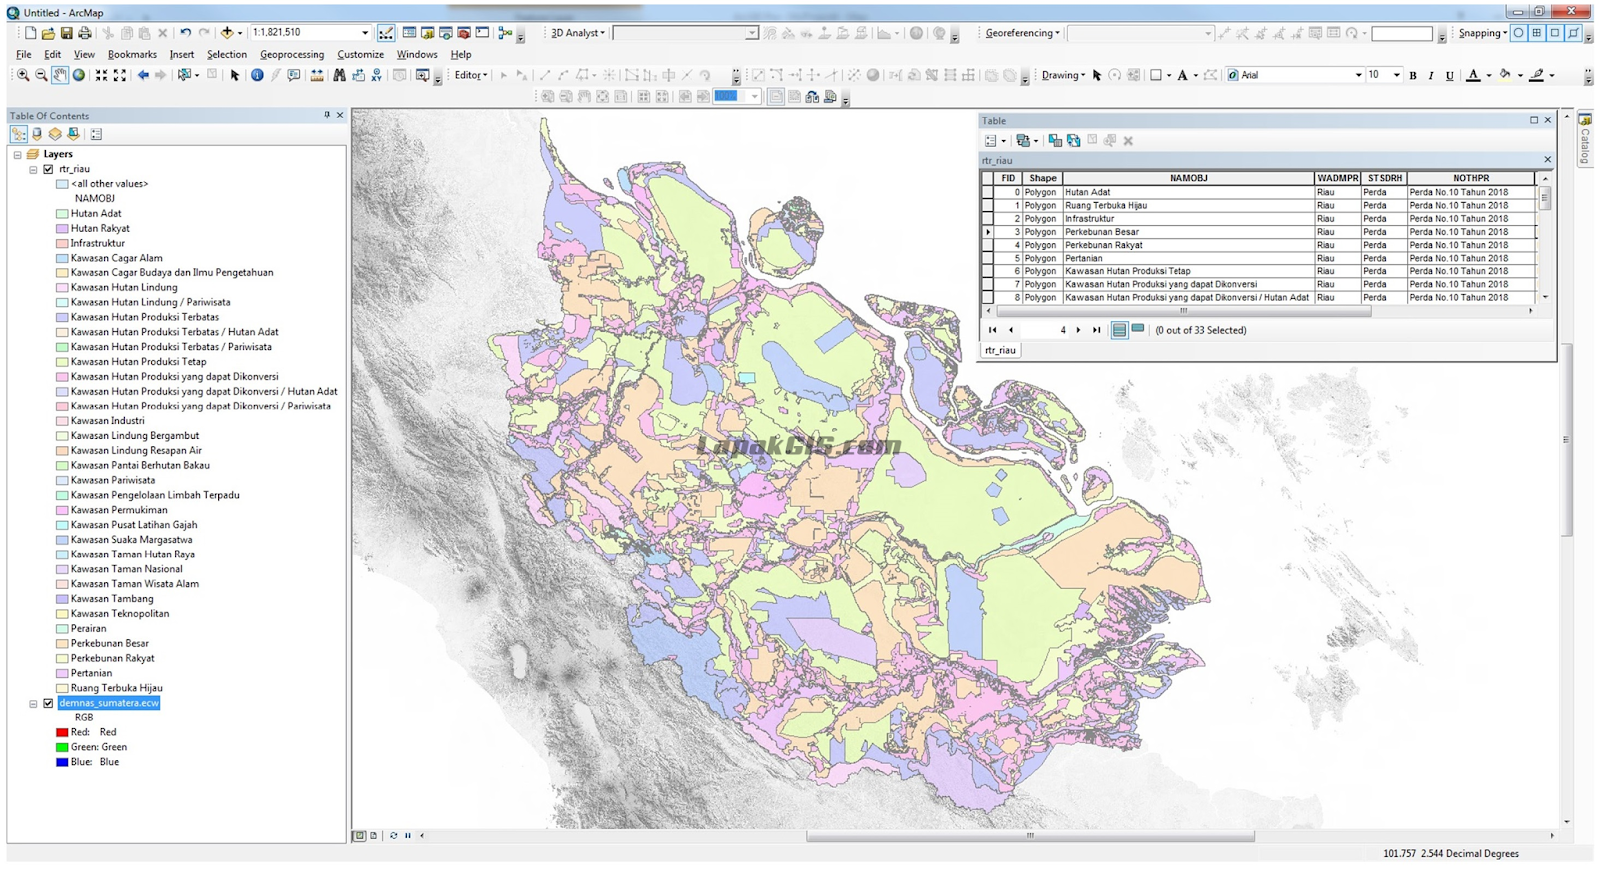The width and height of the screenshot is (1600, 896).
Task: Click Fixed Zoom Out arrows
Action: coord(120,75)
